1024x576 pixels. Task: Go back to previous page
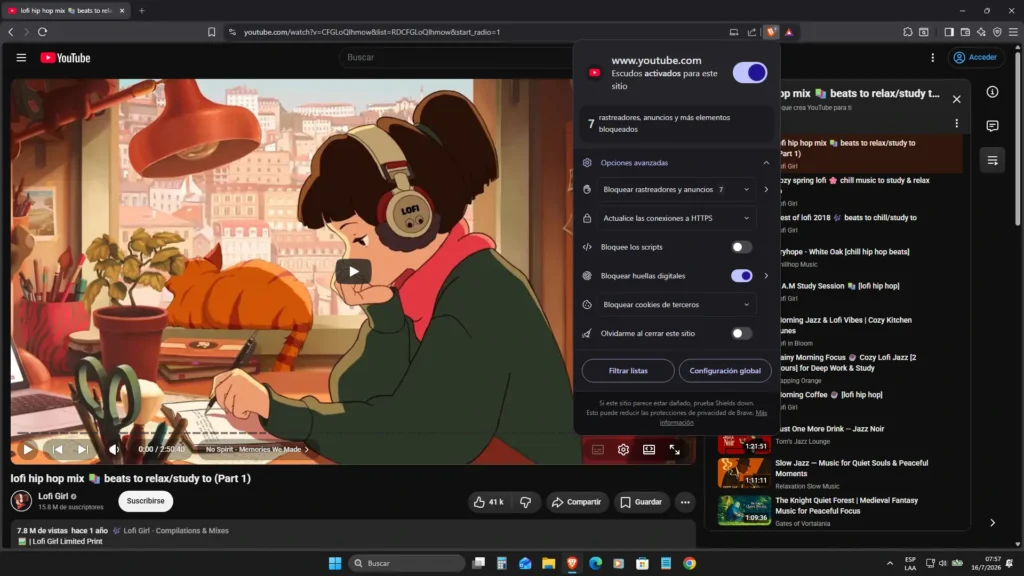[x=10, y=32]
